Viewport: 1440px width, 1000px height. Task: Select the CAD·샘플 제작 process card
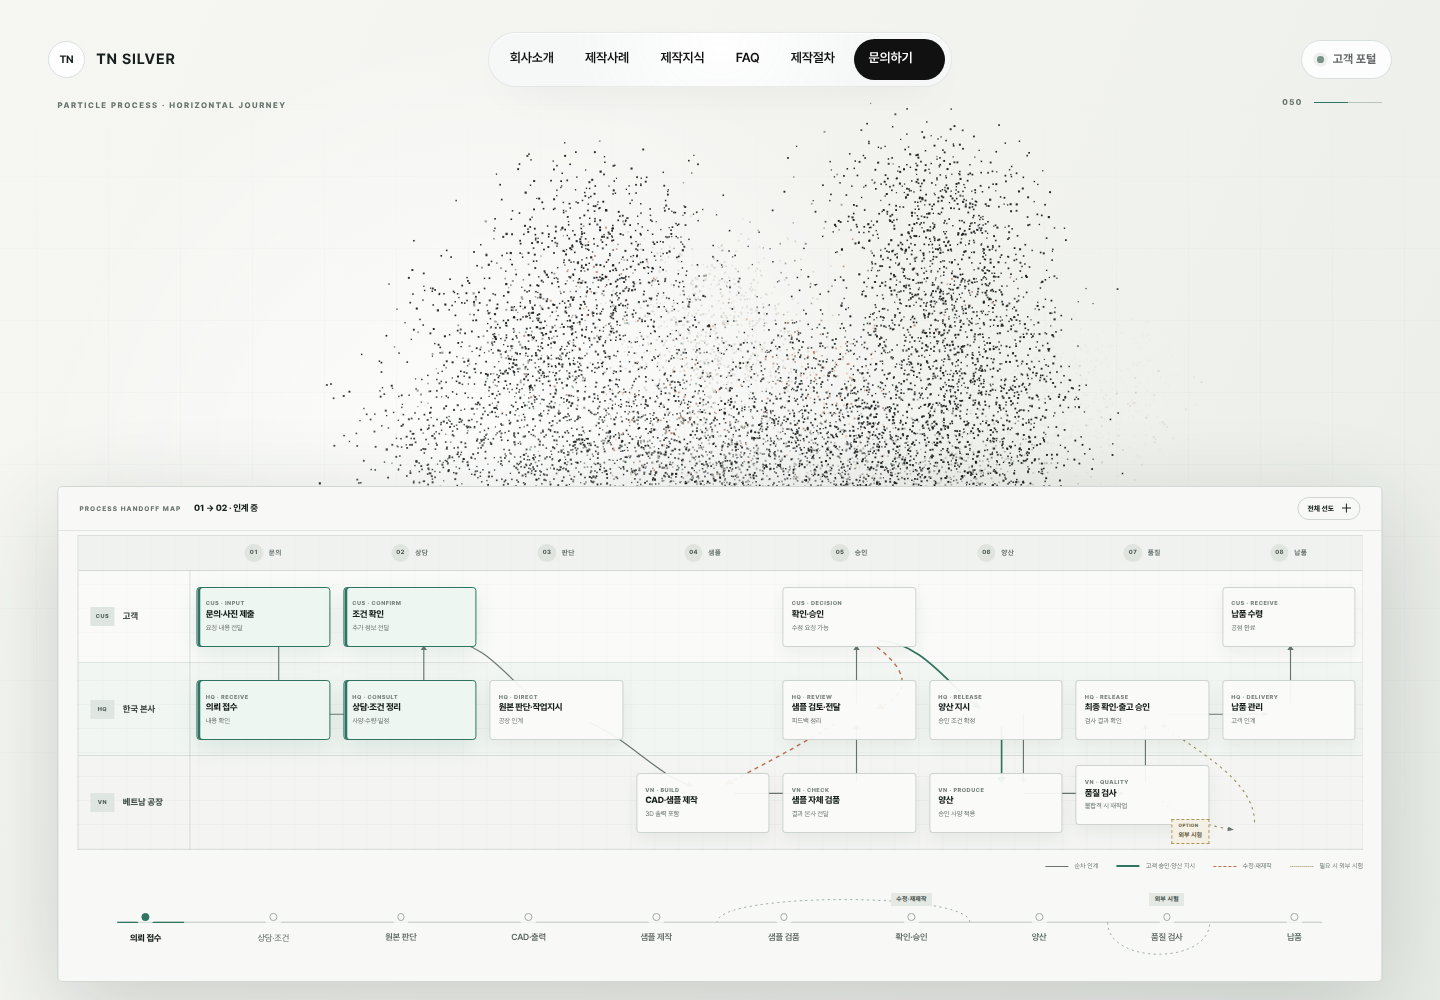(x=703, y=803)
